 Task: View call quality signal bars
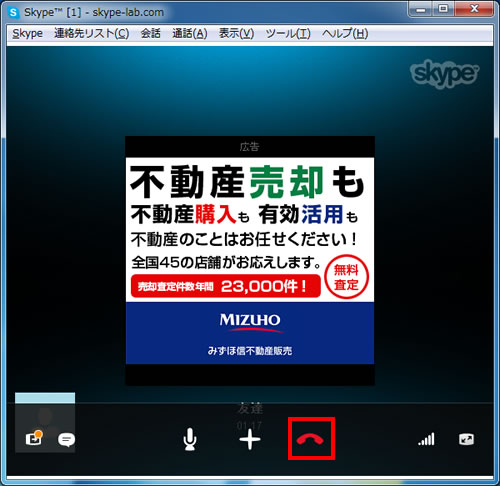(x=426, y=439)
